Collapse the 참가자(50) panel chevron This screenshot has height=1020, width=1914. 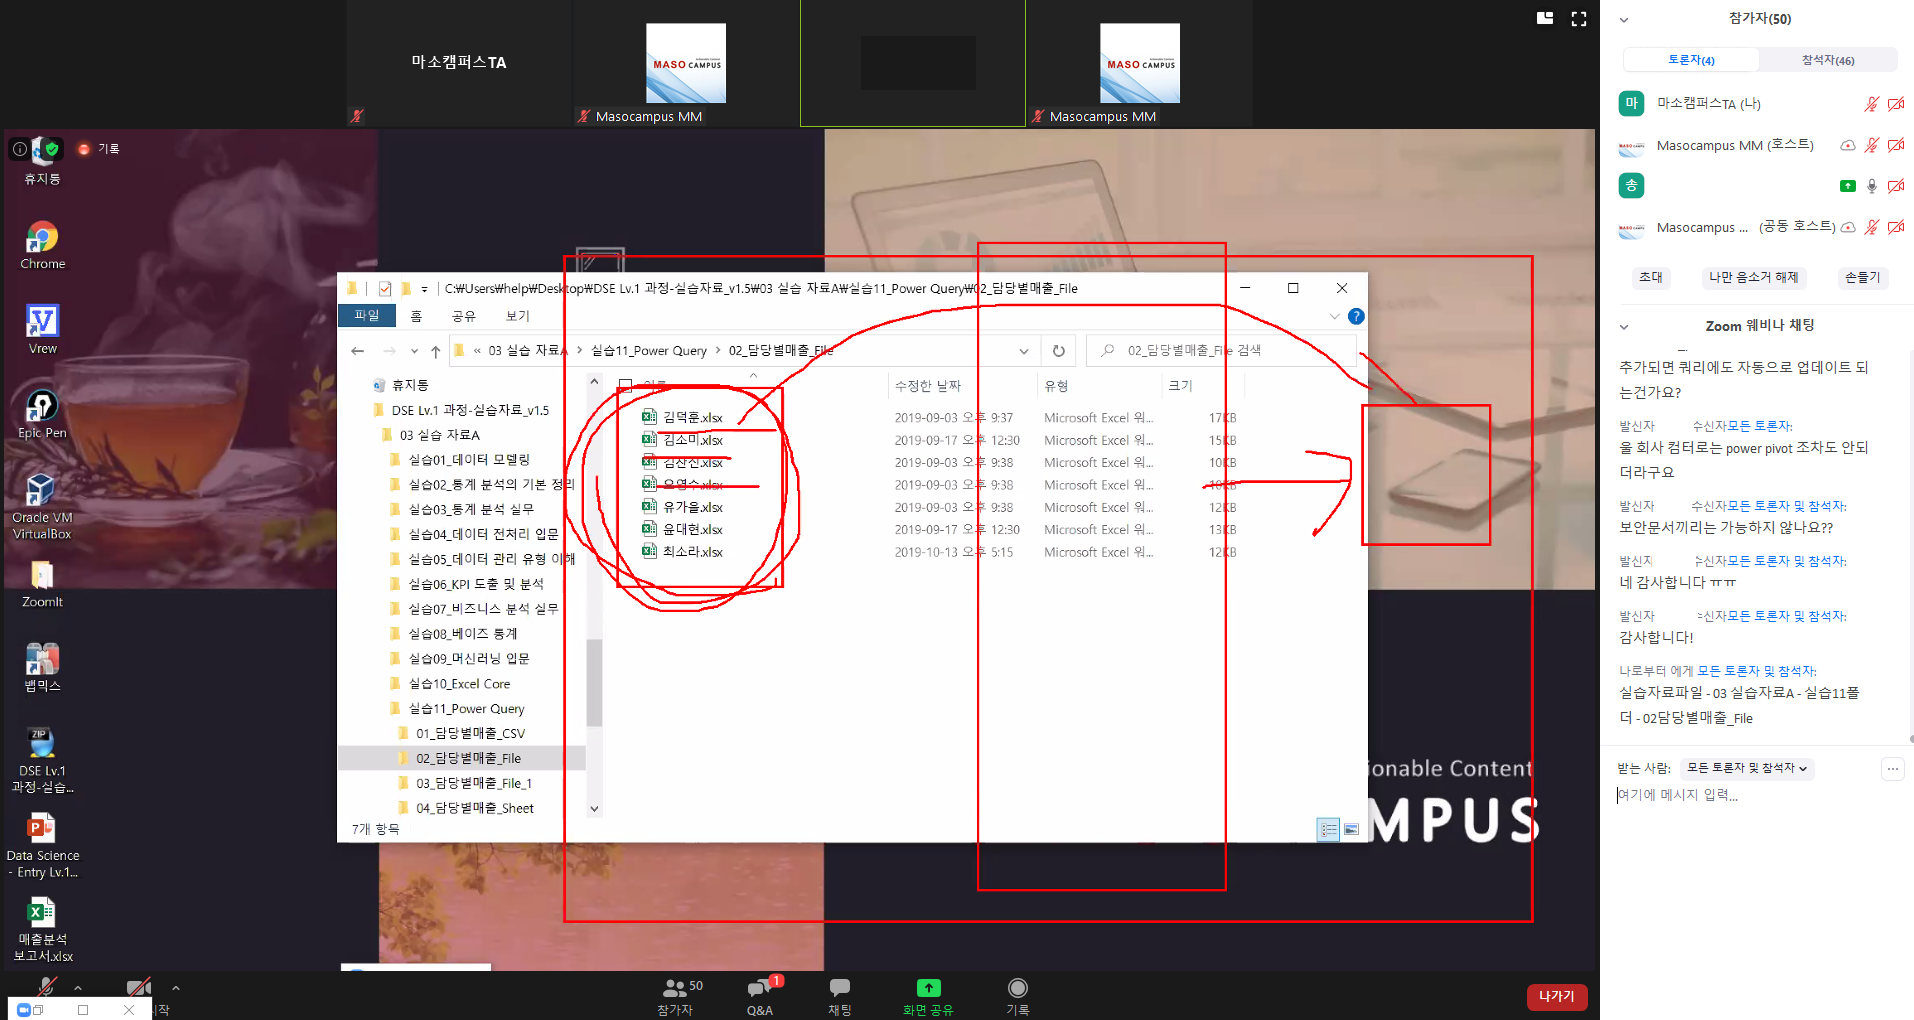point(1624,20)
